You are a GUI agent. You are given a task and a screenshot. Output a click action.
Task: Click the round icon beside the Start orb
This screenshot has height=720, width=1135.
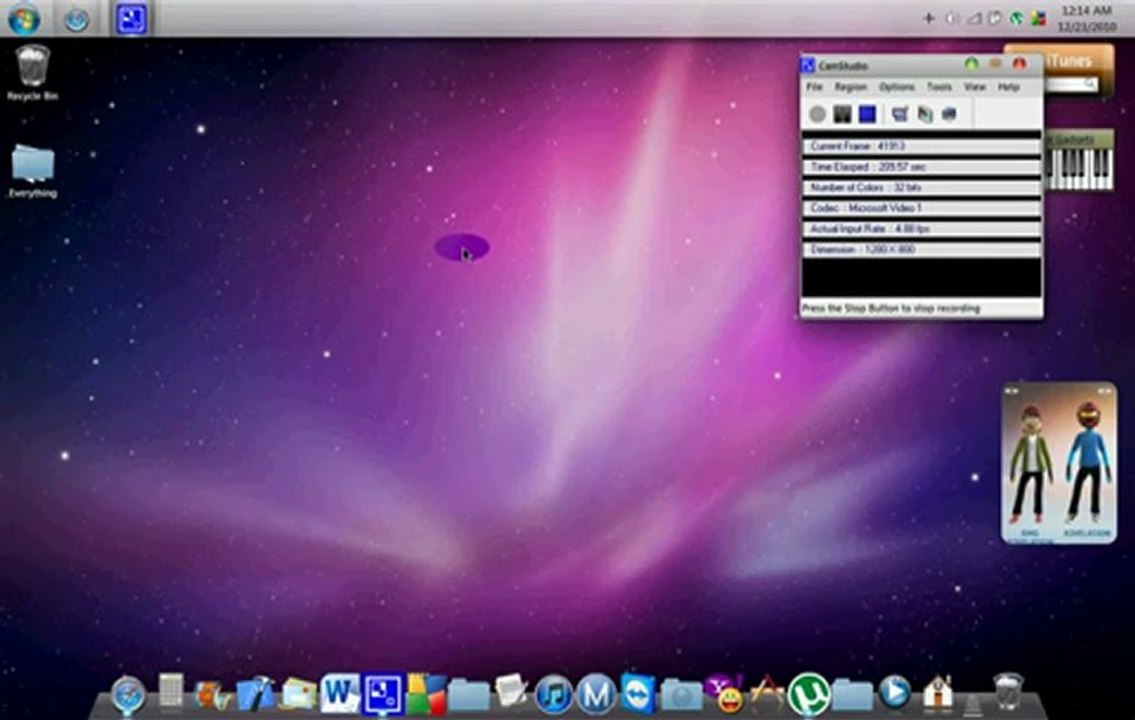tap(76, 20)
